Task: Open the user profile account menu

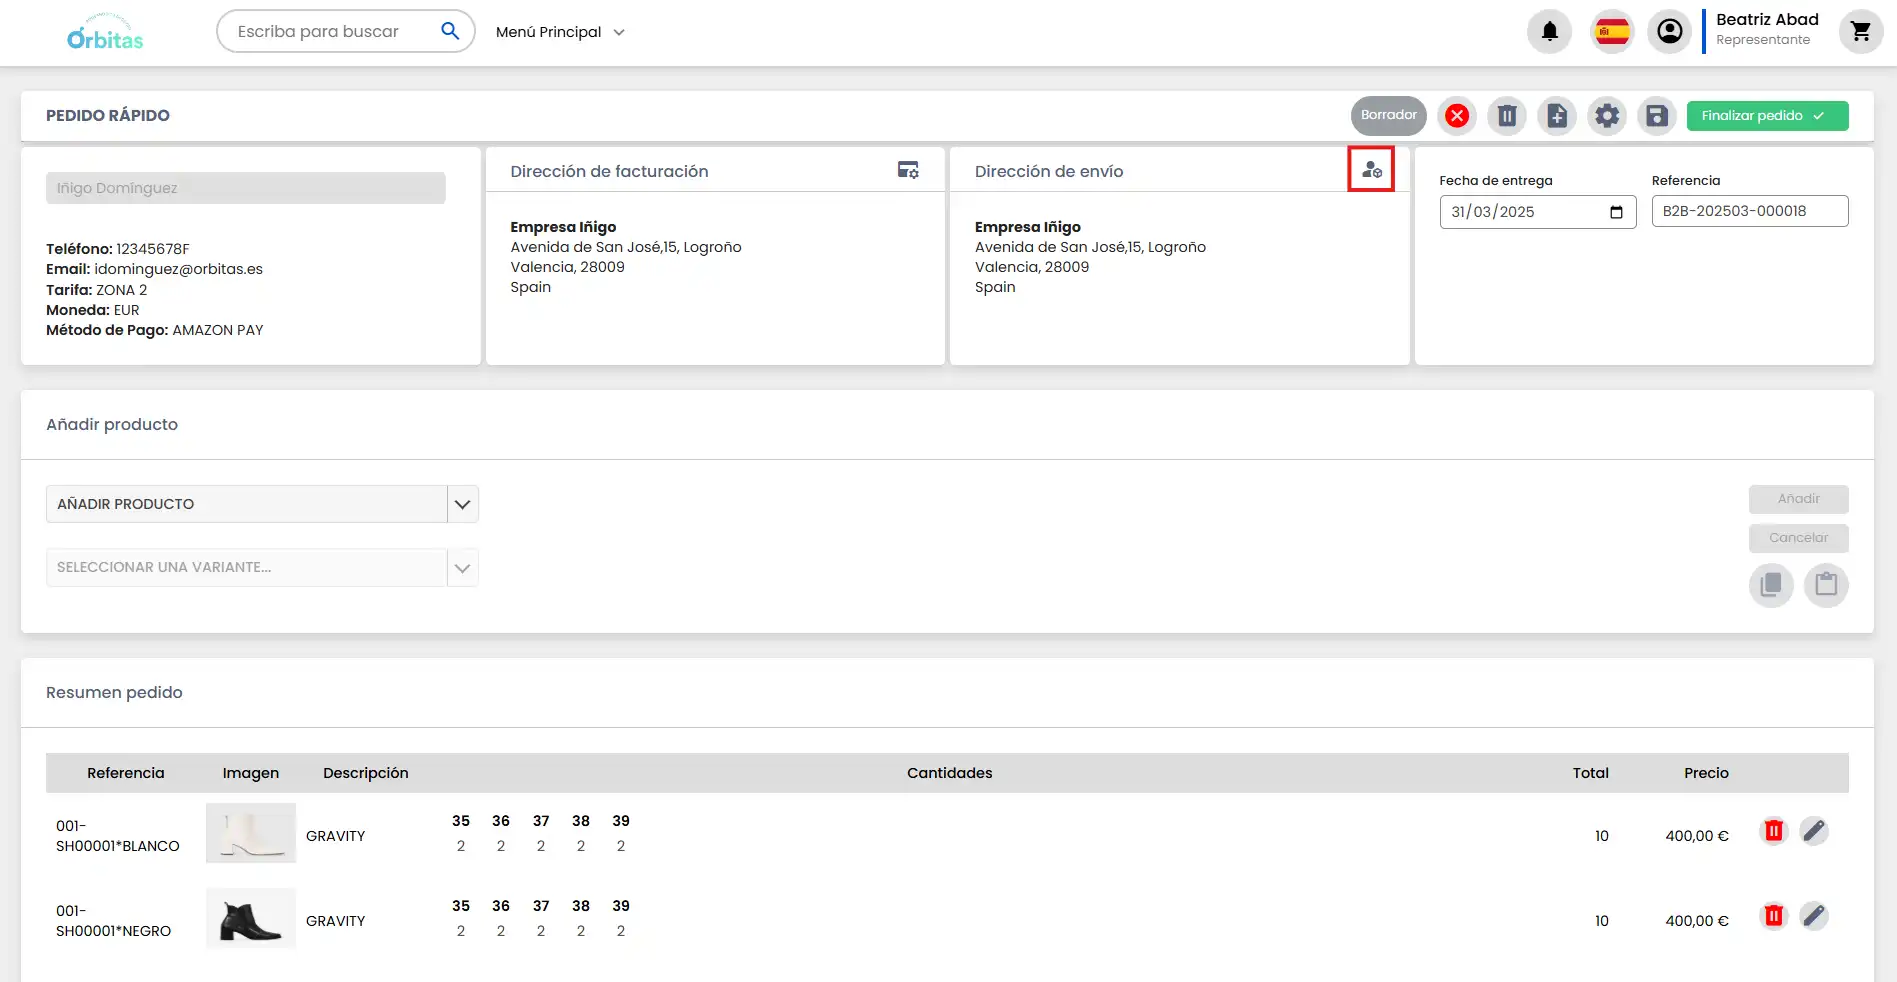Action: (x=1669, y=32)
